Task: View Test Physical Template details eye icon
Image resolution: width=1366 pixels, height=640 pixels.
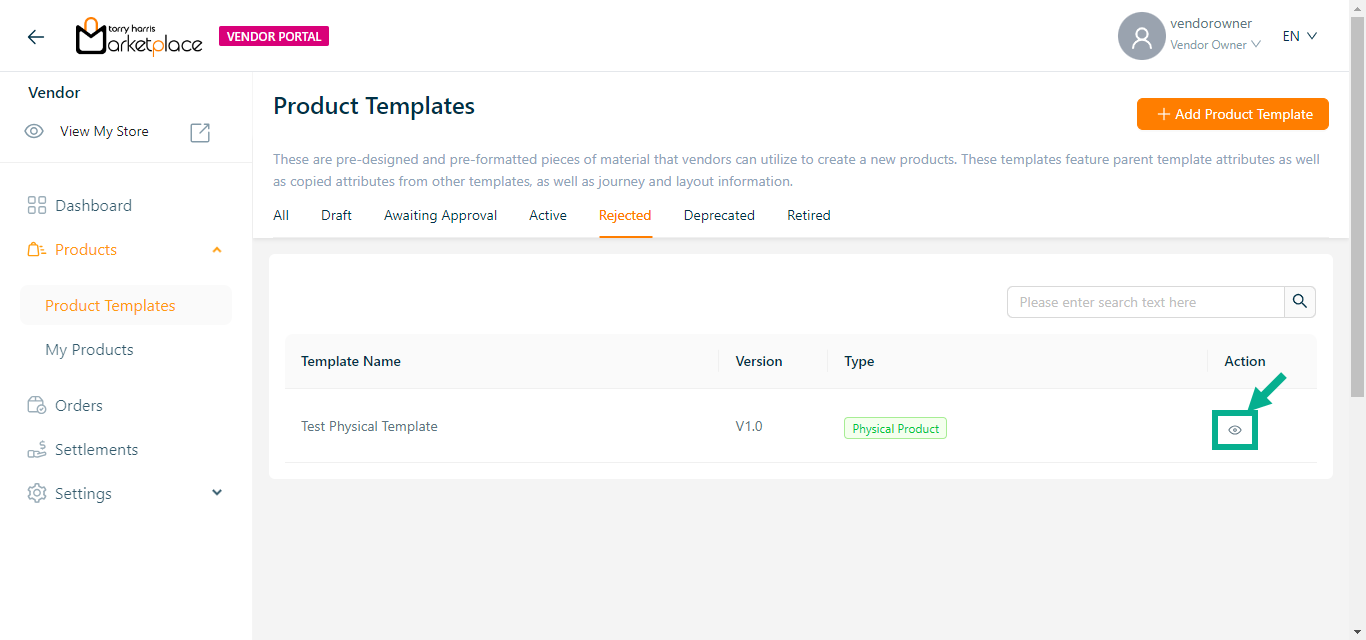Action: click(1235, 430)
